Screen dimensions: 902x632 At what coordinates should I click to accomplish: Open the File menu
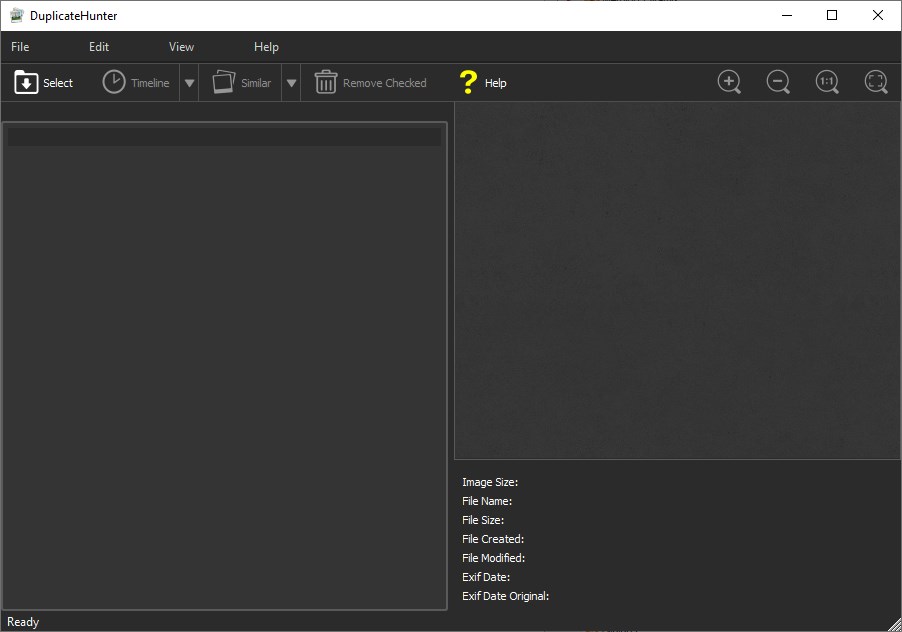(20, 47)
